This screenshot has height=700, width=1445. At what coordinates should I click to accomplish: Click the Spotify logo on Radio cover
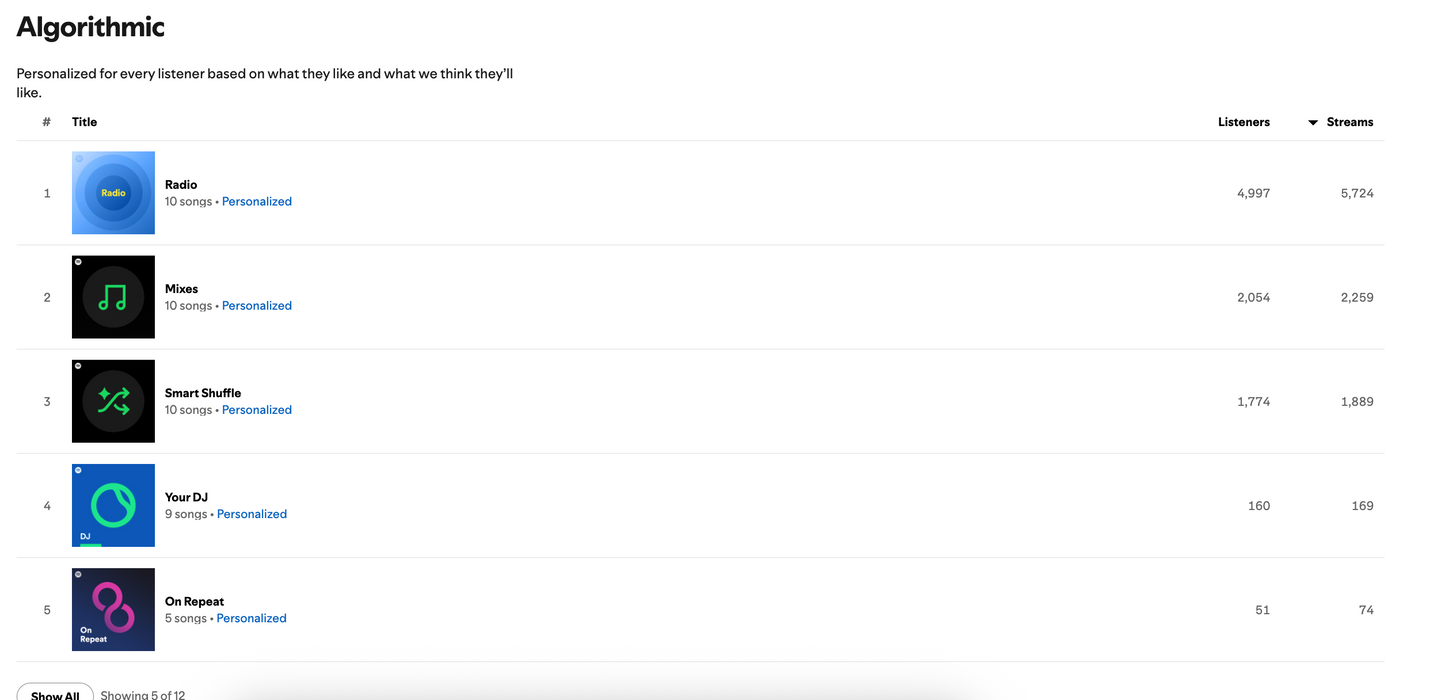point(80,158)
